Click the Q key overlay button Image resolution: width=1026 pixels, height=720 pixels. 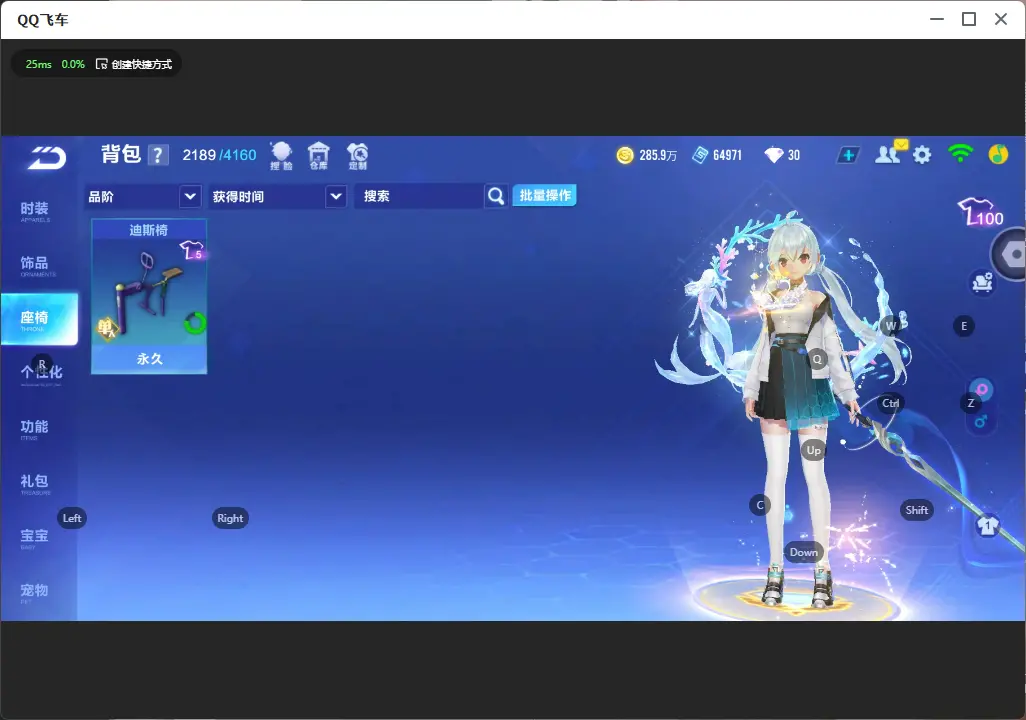[x=817, y=359]
